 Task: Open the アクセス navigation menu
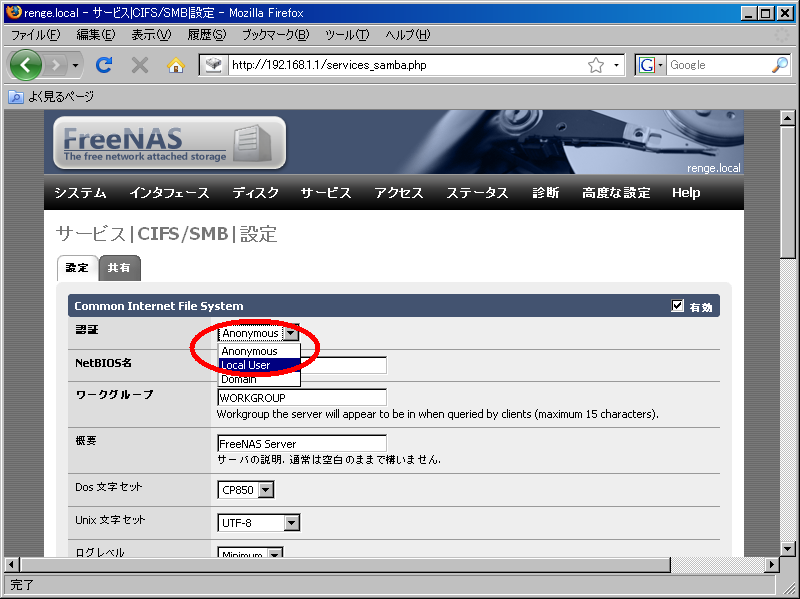(x=399, y=193)
